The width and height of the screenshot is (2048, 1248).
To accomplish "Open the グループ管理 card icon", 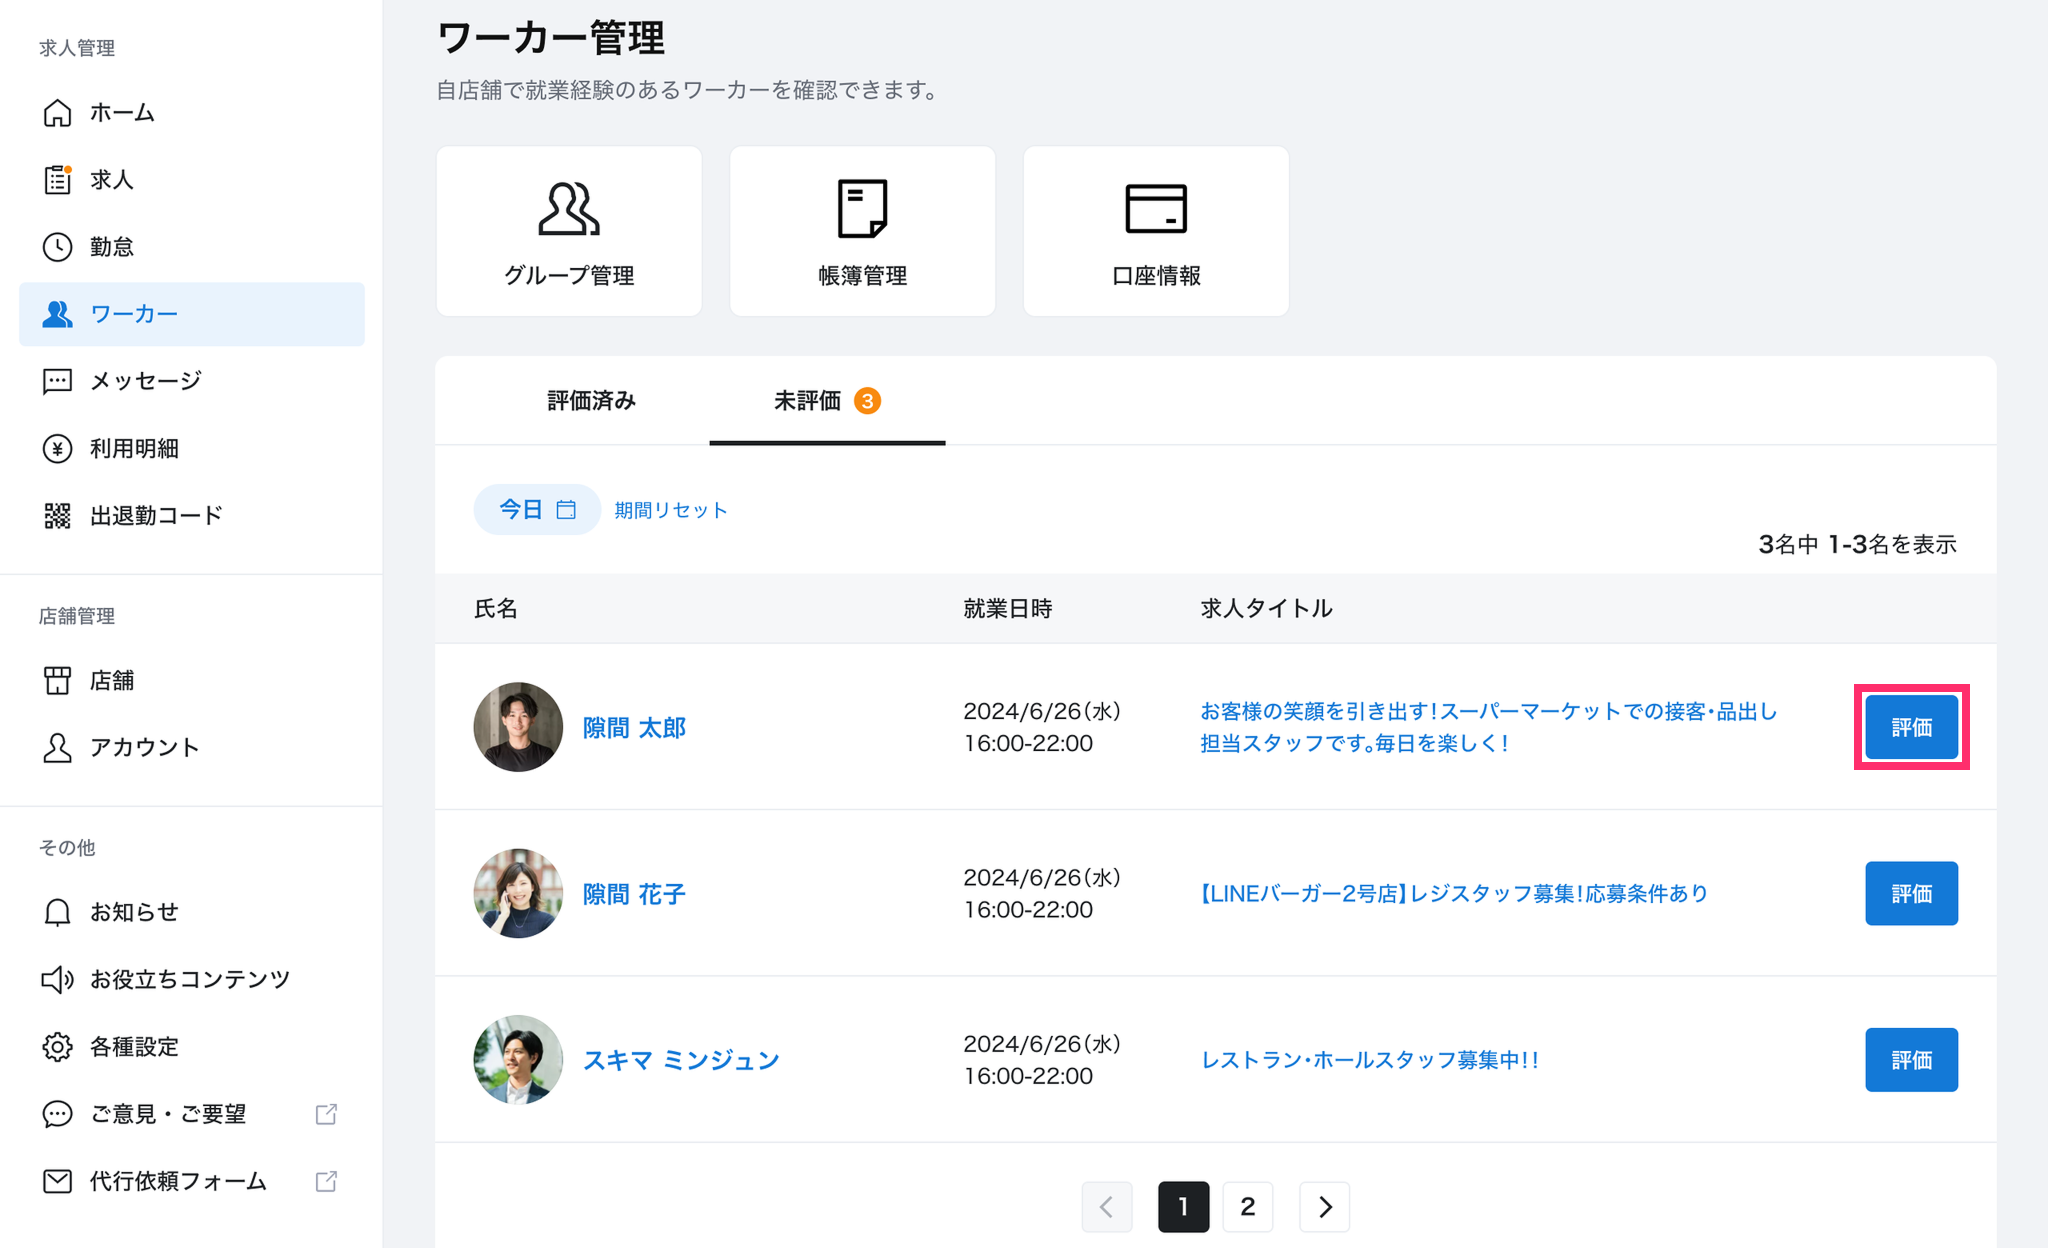I will (x=568, y=209).
